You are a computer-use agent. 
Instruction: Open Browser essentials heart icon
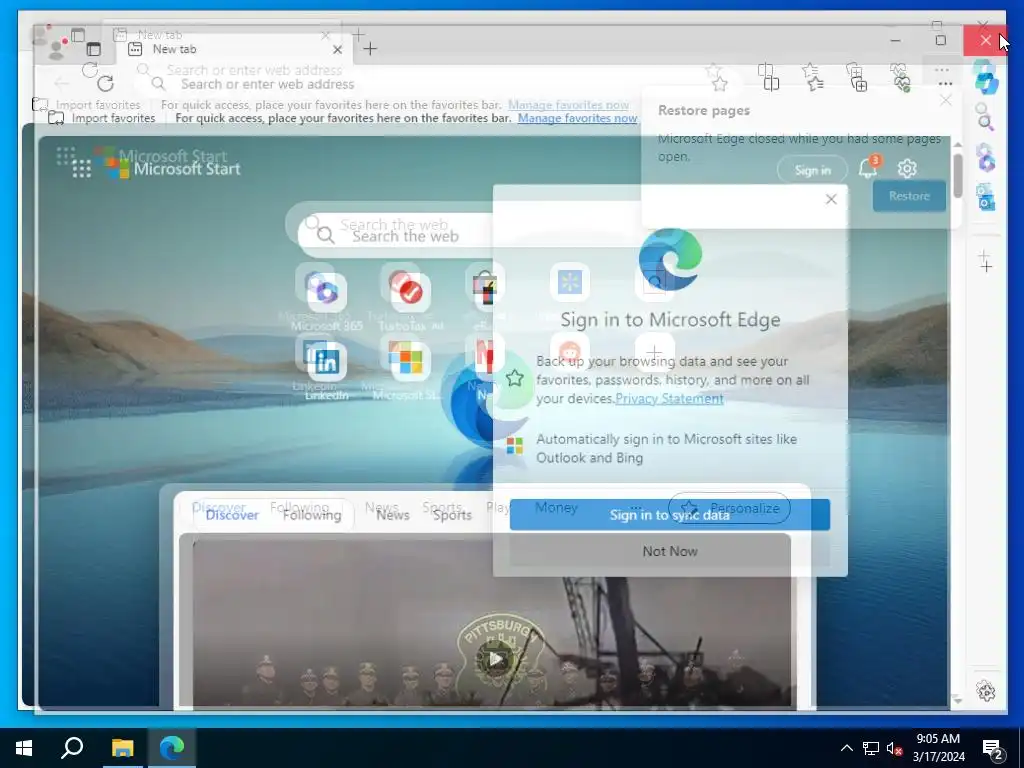pos(903,84)
